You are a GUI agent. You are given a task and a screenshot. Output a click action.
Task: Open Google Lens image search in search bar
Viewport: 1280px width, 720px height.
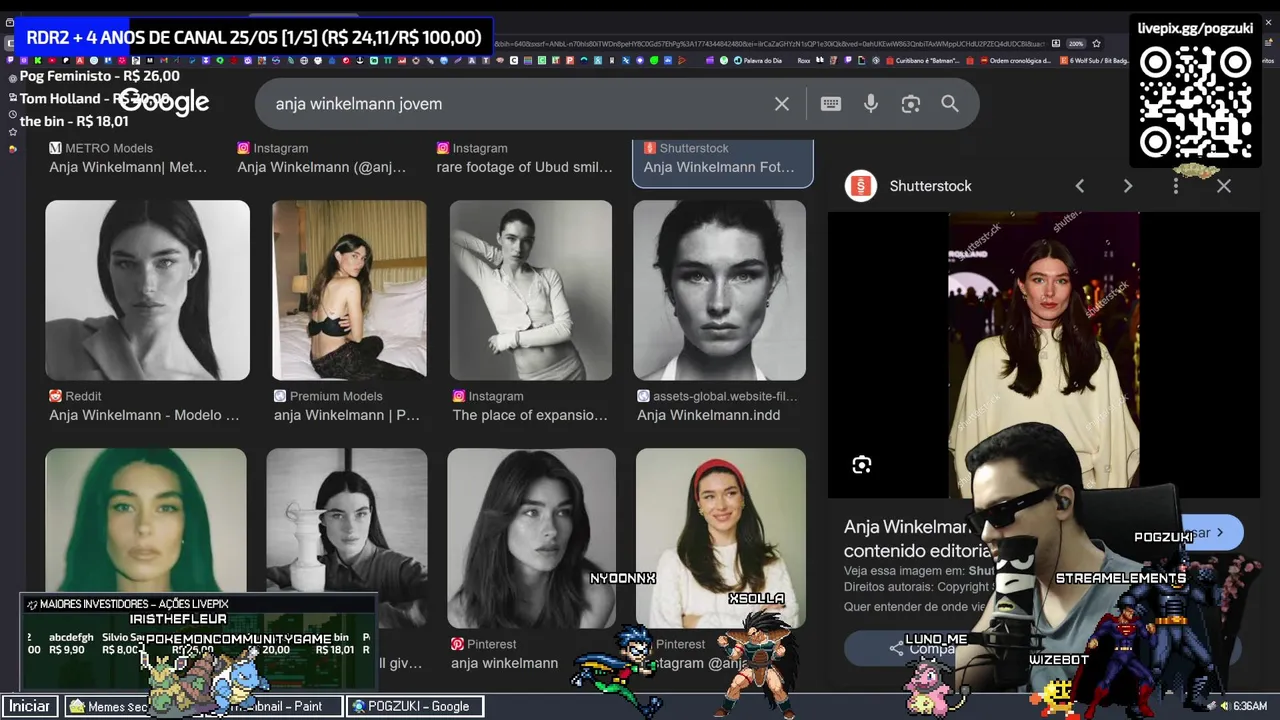tap(910, 104)
